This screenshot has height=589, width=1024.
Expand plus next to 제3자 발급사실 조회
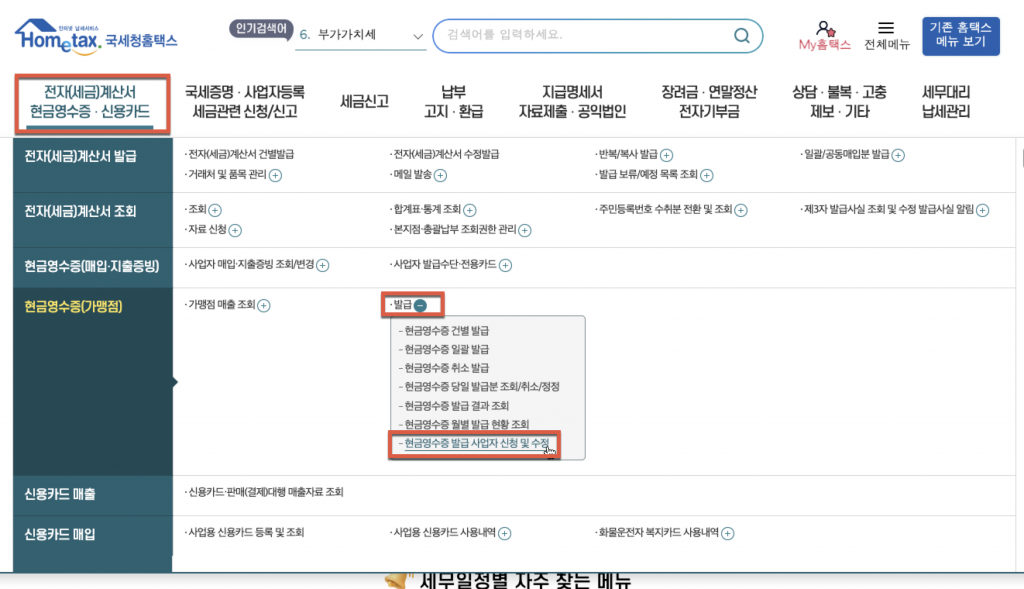click(982, 210)
